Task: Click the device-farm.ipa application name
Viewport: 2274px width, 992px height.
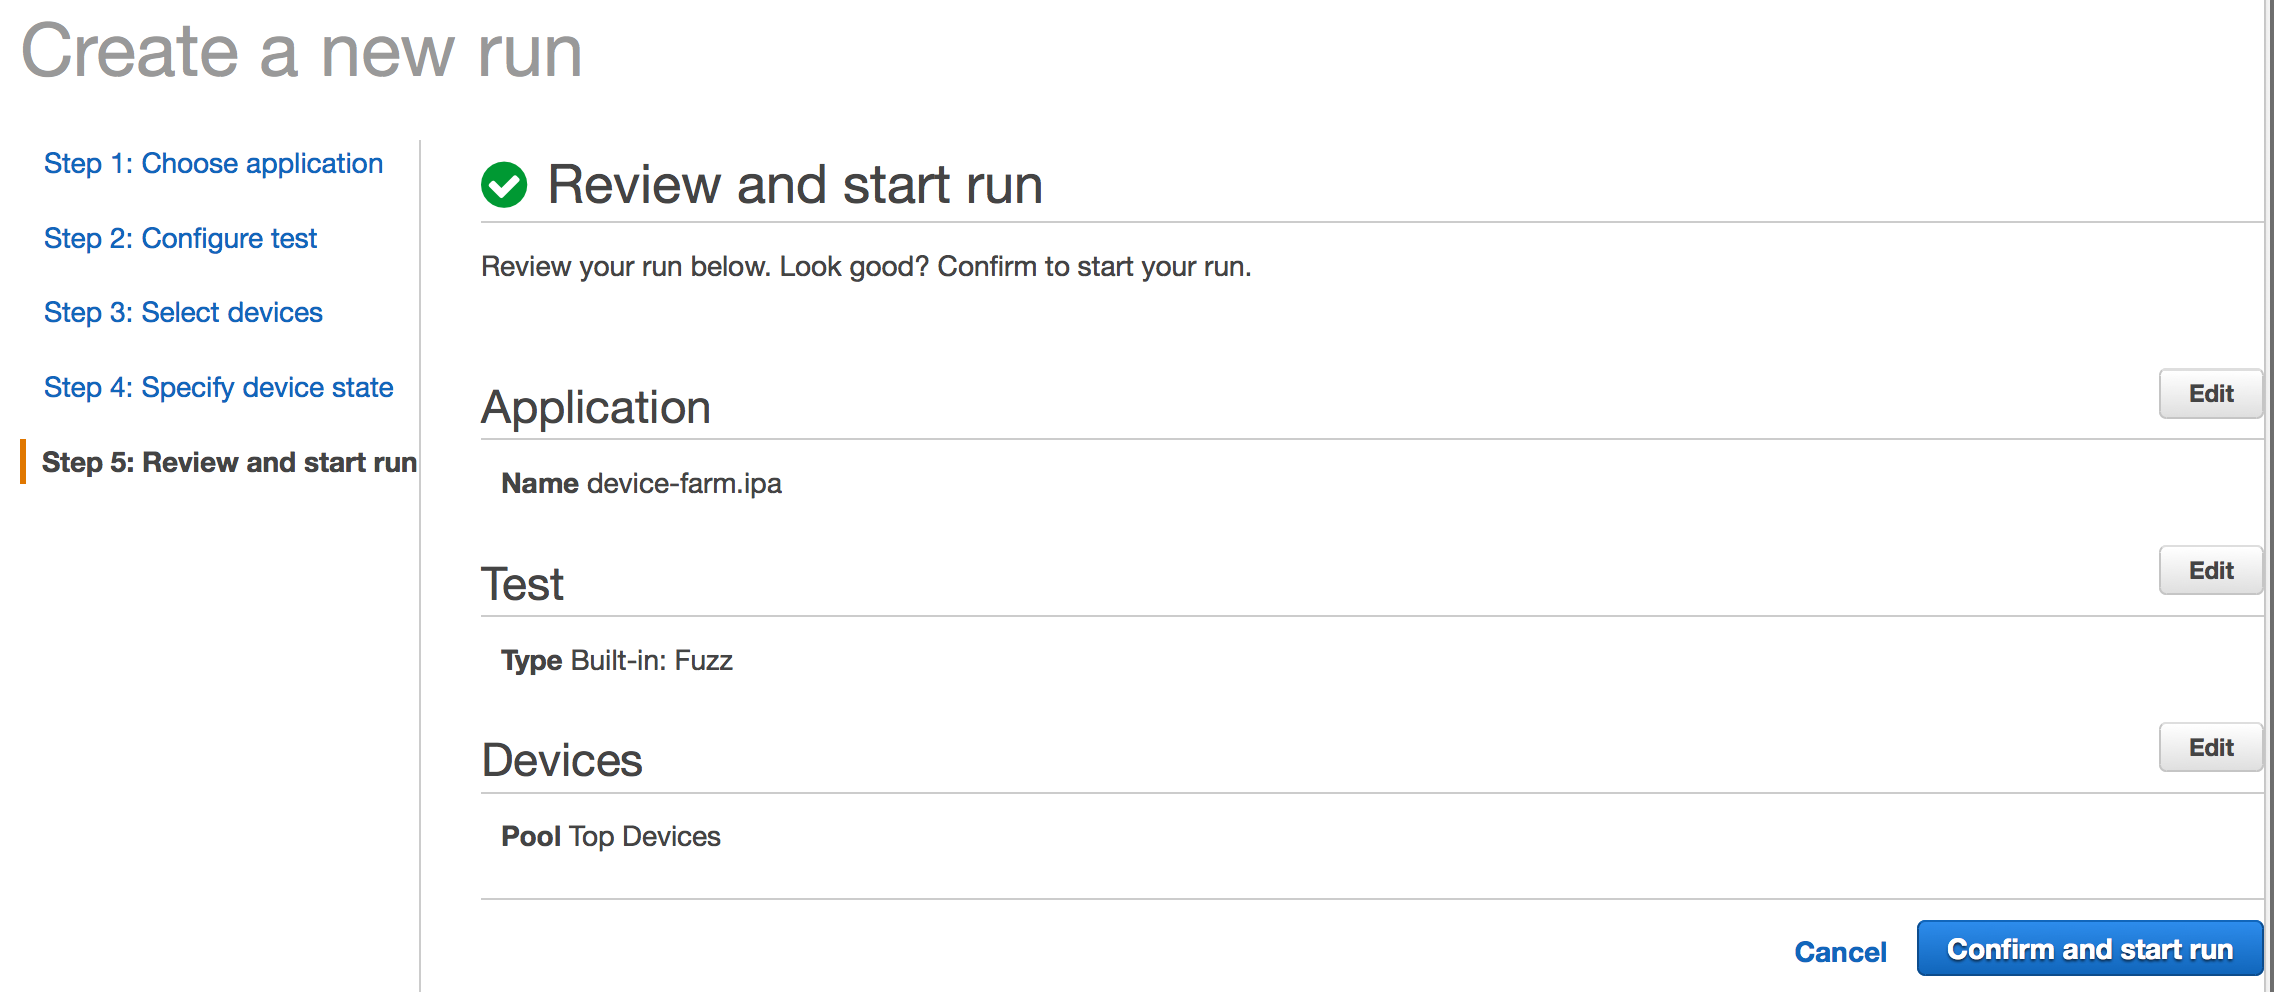Action: click(684, 484)
